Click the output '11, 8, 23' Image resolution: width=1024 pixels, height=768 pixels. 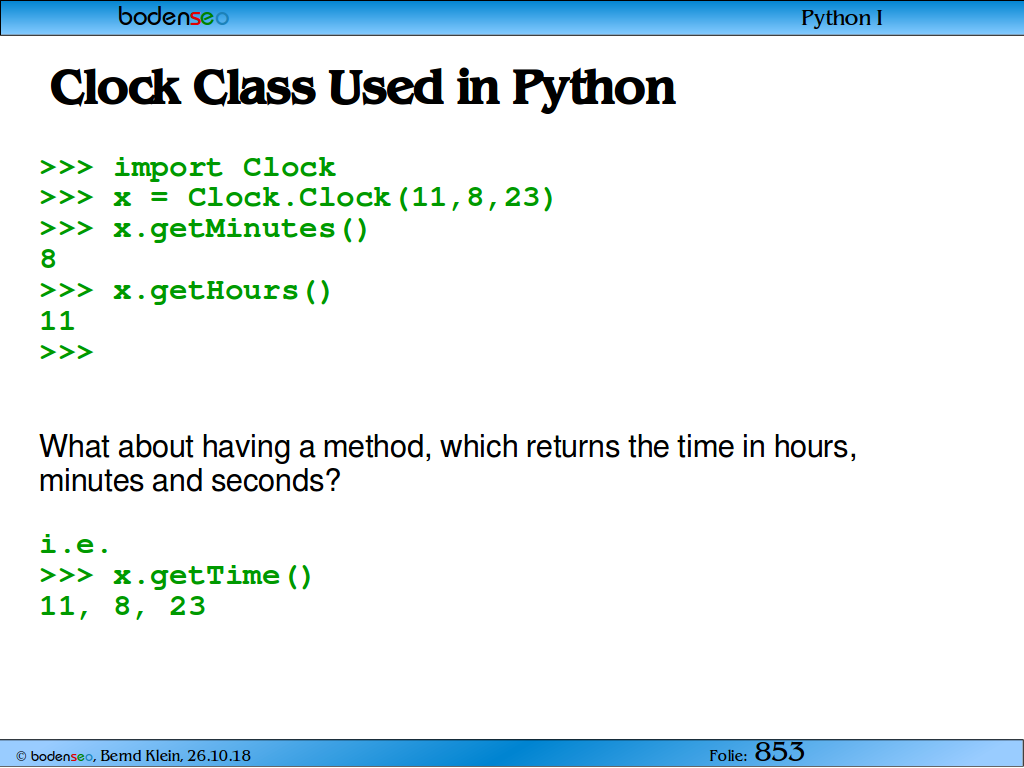[123, 607]
